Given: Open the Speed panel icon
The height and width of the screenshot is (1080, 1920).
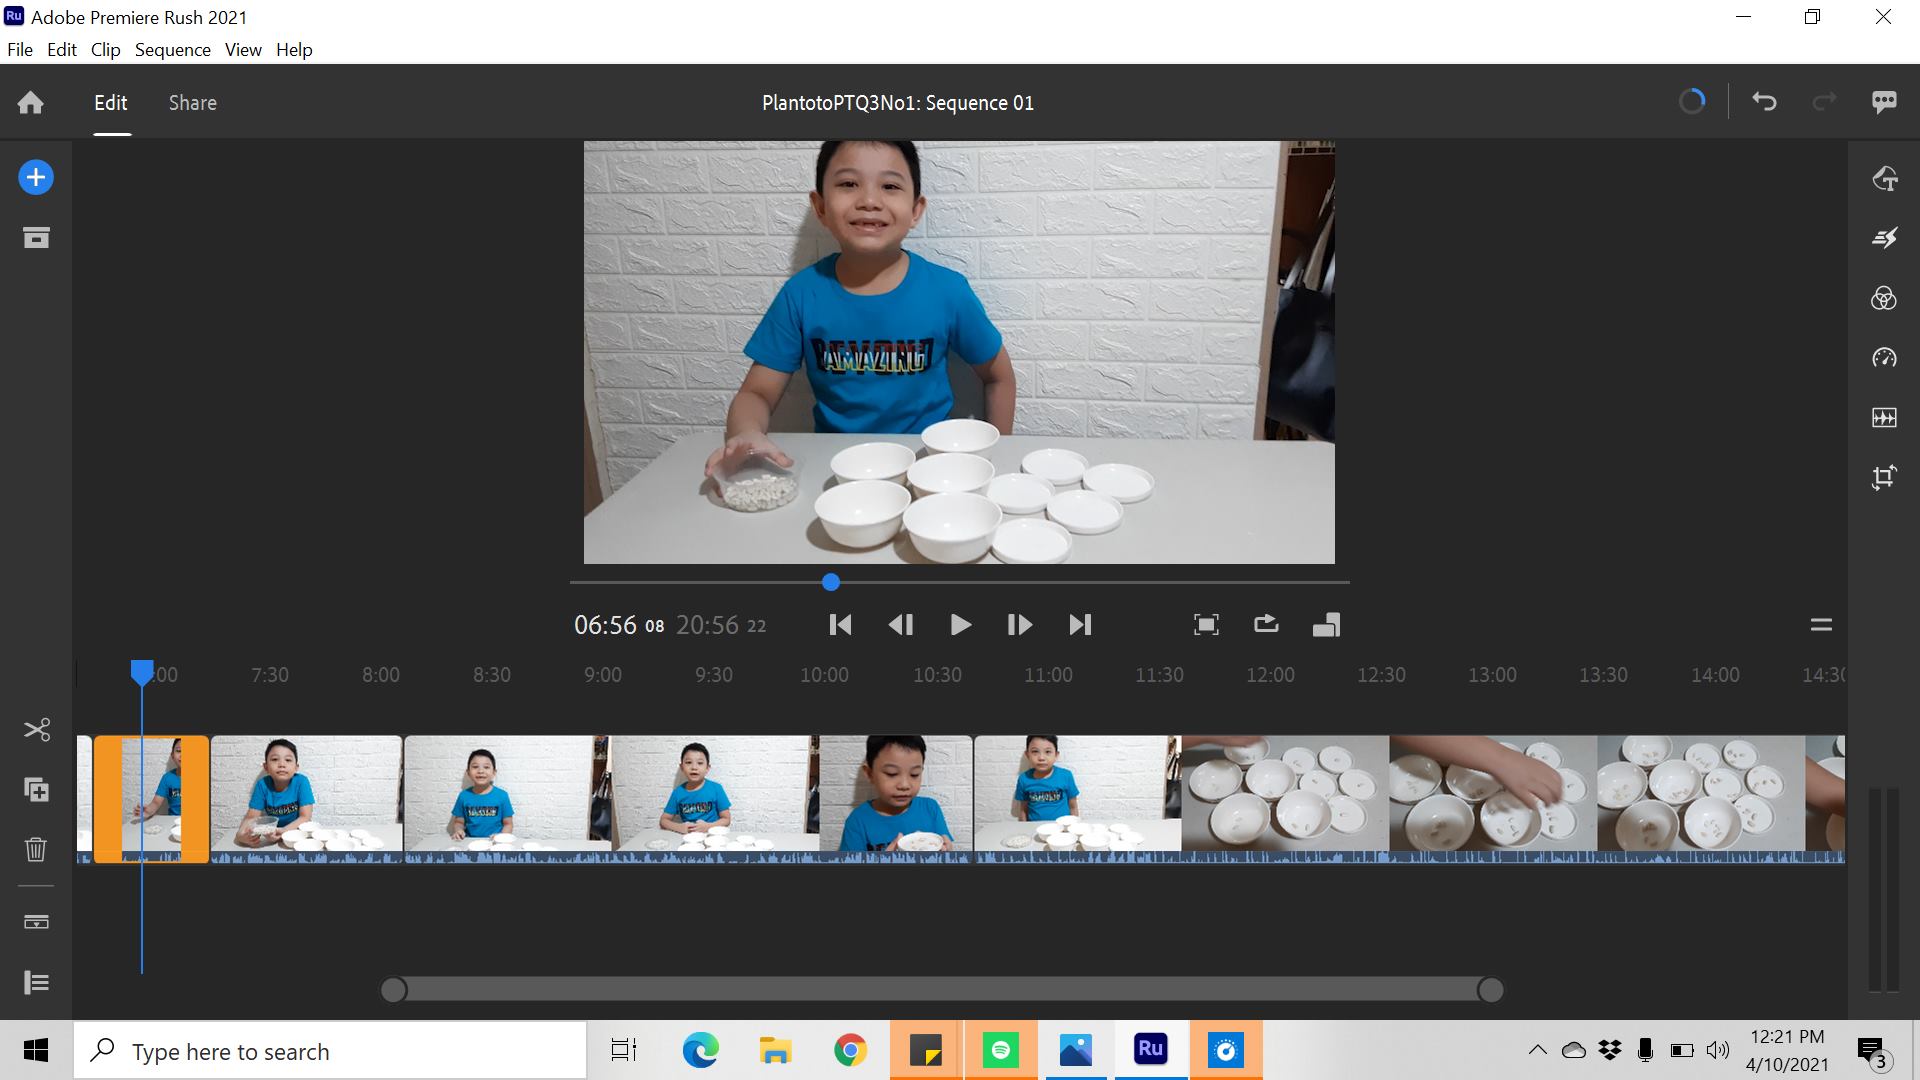Looking at the screenshot, I should coord(1884,358).
